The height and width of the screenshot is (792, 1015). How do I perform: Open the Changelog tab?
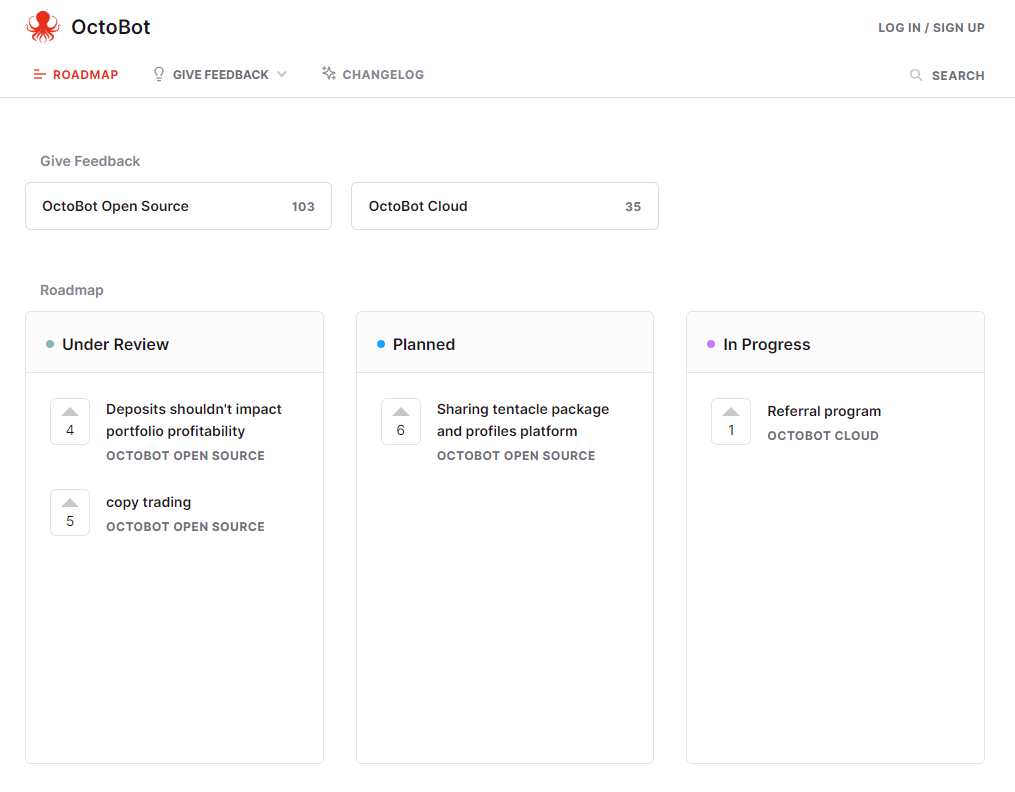point(373,74)
